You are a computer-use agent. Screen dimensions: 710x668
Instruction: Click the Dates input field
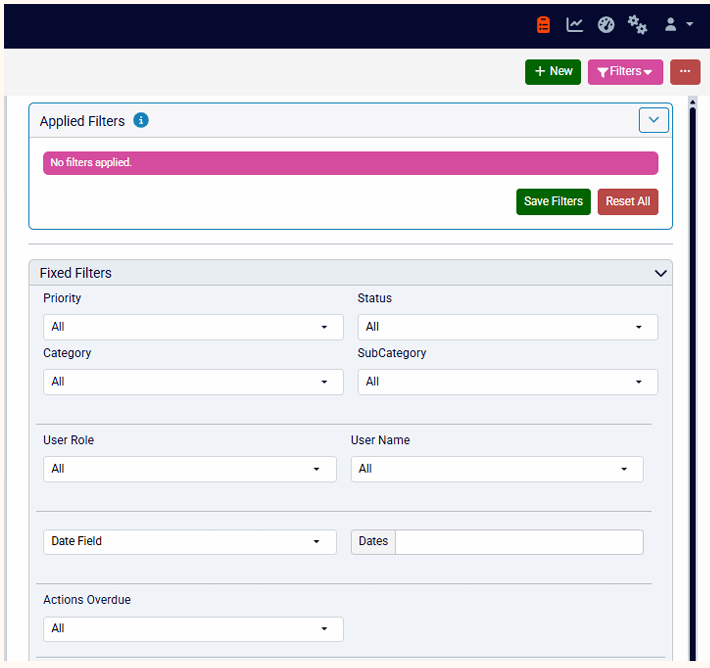[x=519, y=542]
